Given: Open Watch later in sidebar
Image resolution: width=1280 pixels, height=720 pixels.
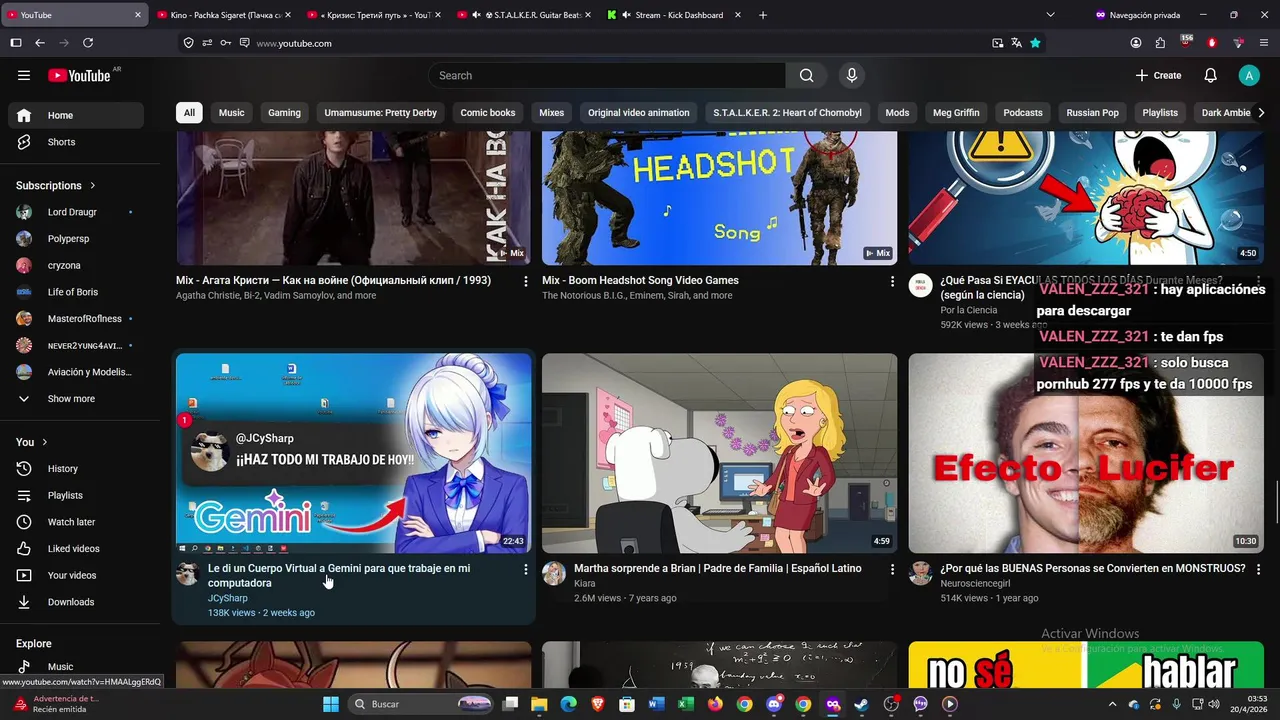Looking at the screenshot, I should 76,522.
